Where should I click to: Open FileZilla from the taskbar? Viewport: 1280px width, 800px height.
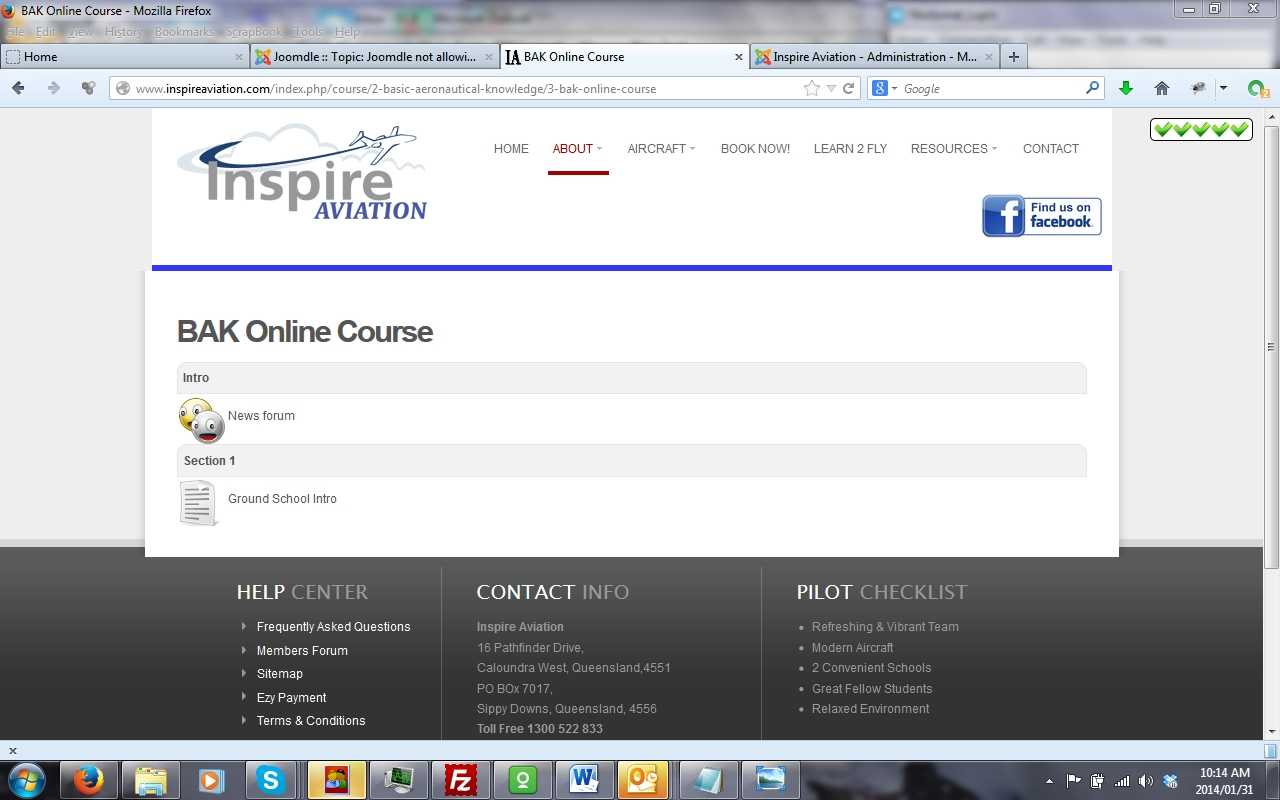tap(460, 779)
